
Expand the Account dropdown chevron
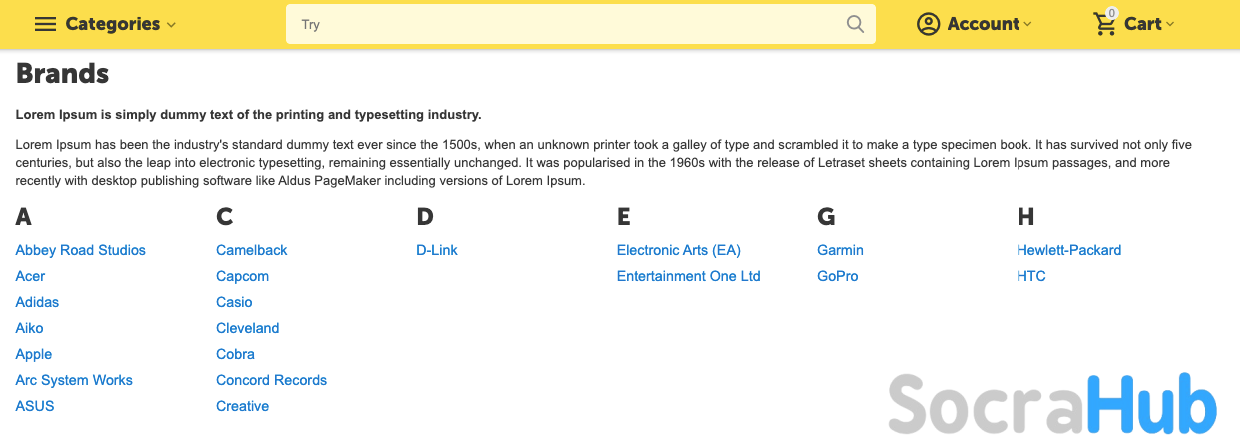(1028, 25)
